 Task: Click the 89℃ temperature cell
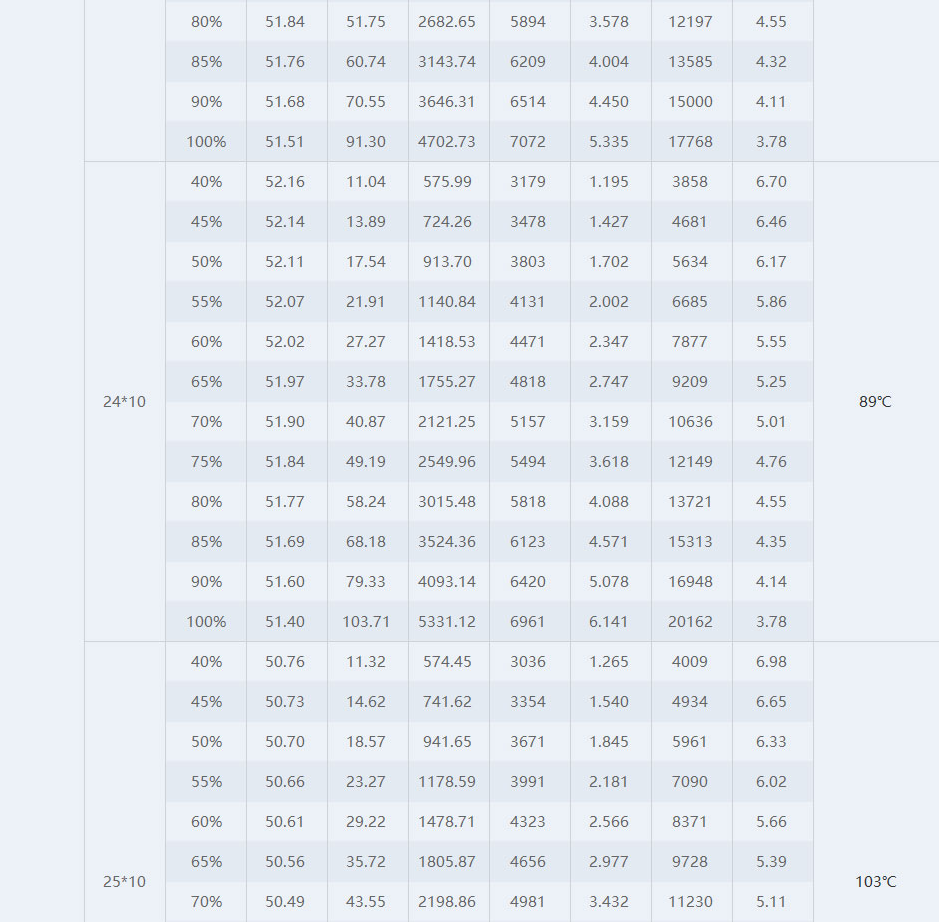point(876,402)
